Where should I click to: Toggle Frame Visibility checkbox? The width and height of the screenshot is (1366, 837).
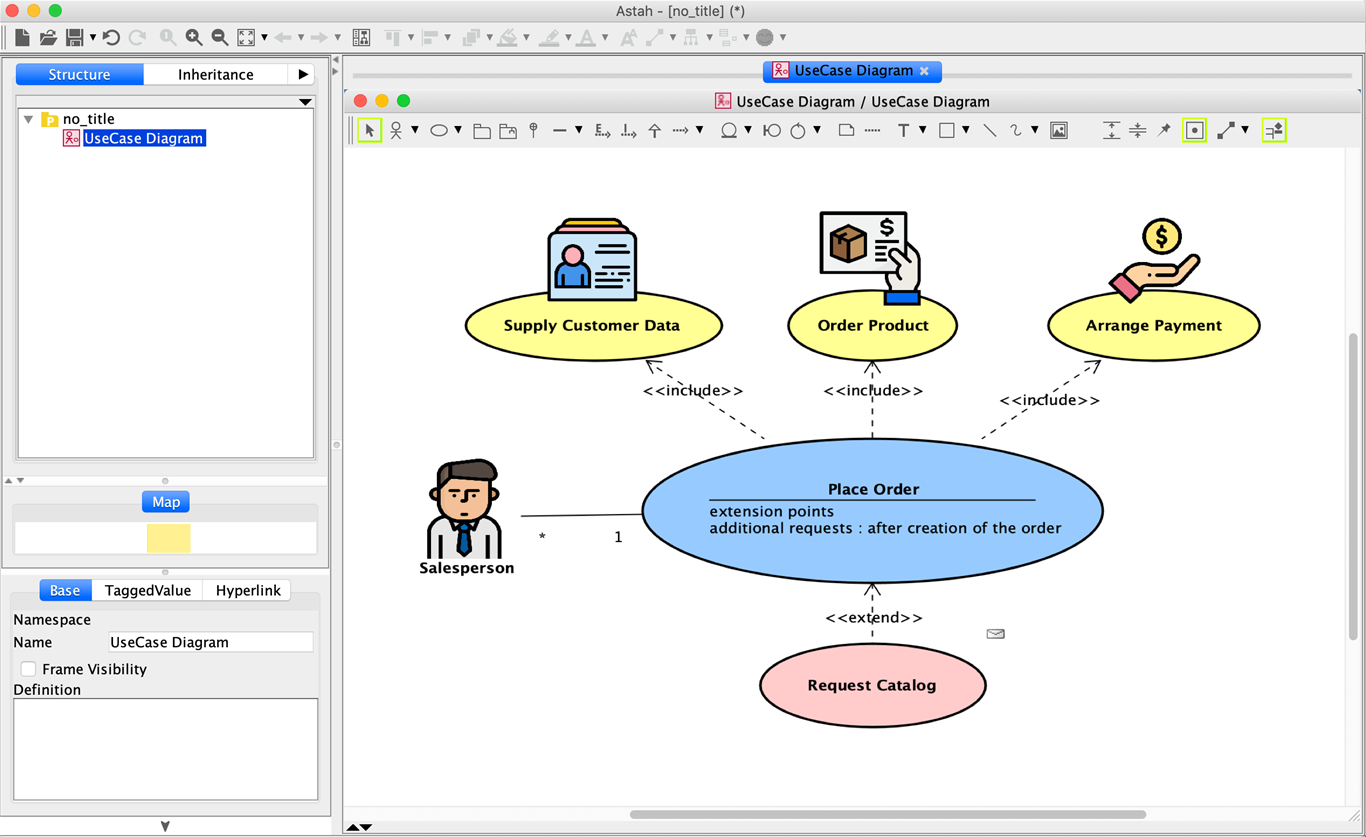(x=28, y=669)
